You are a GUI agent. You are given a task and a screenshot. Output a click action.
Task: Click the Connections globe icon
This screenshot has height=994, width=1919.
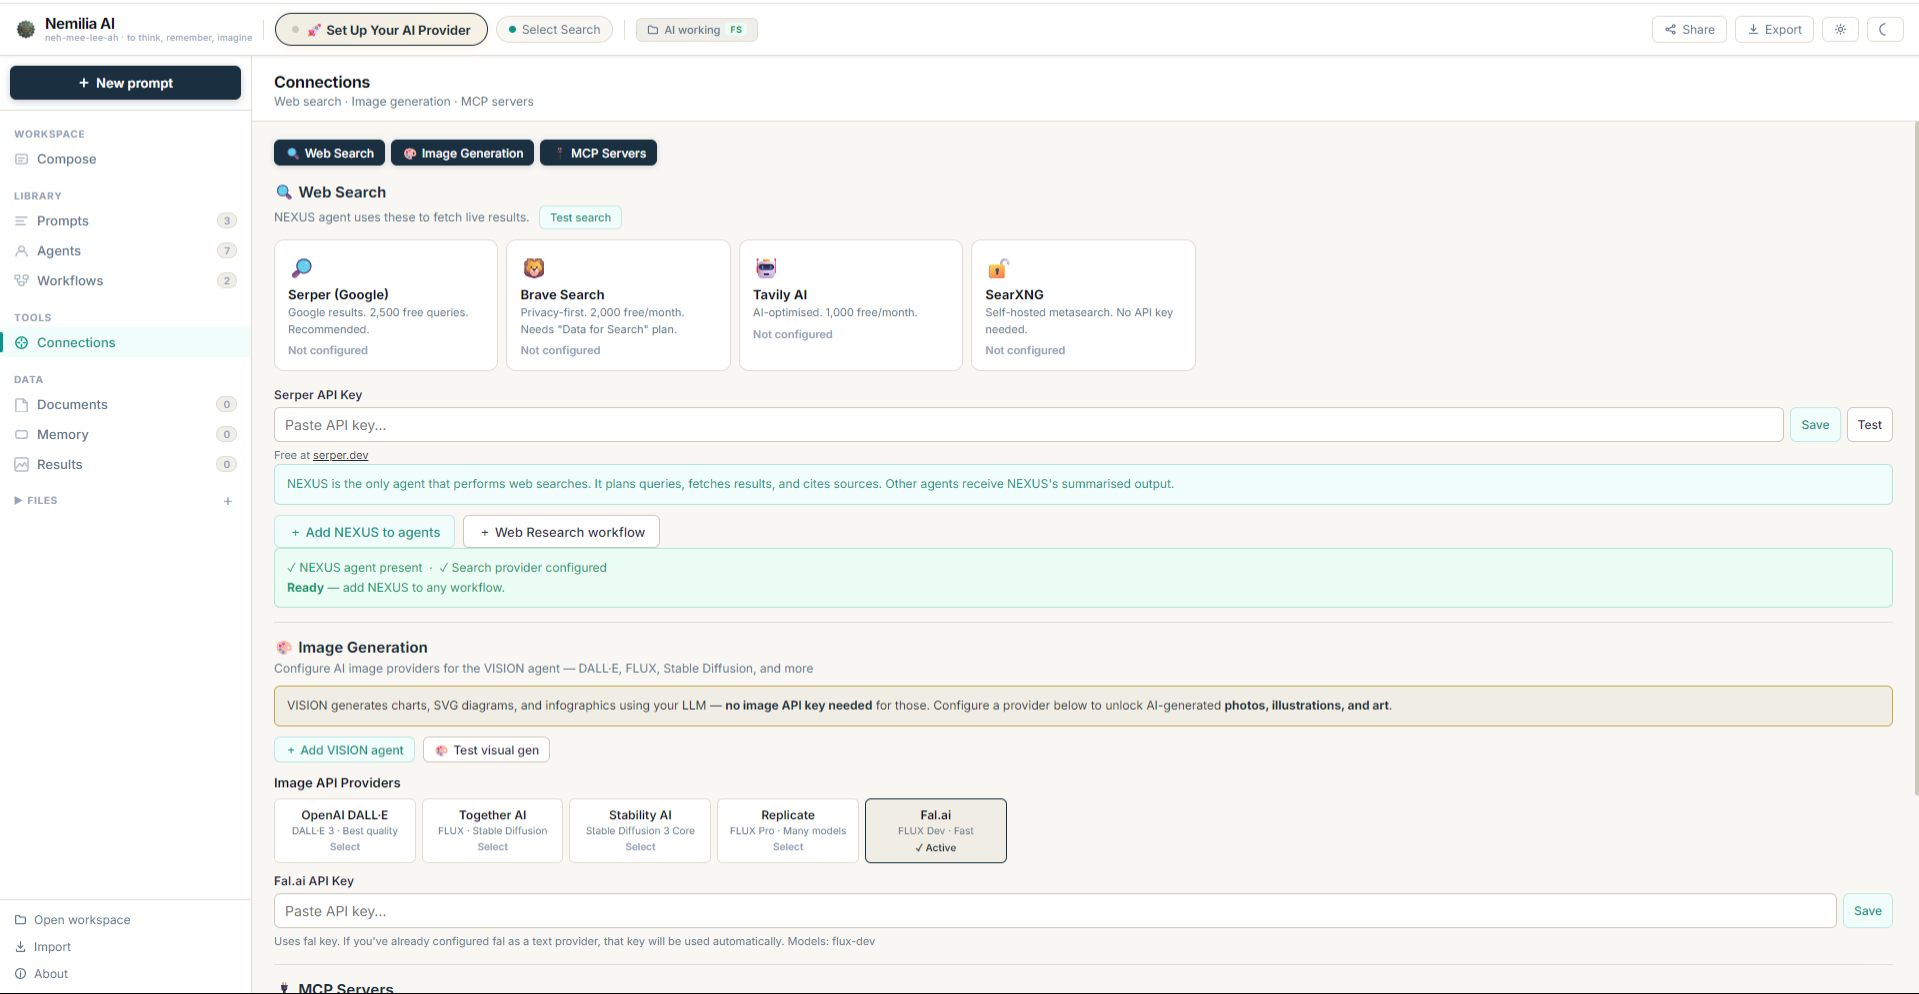click(21, 343)
